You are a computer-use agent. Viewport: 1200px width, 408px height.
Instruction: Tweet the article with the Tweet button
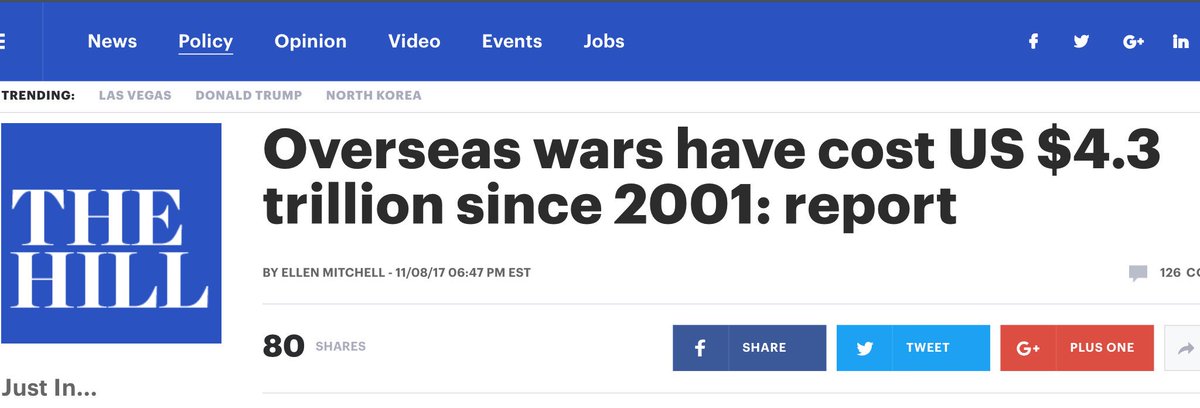[x=914, y=348]
